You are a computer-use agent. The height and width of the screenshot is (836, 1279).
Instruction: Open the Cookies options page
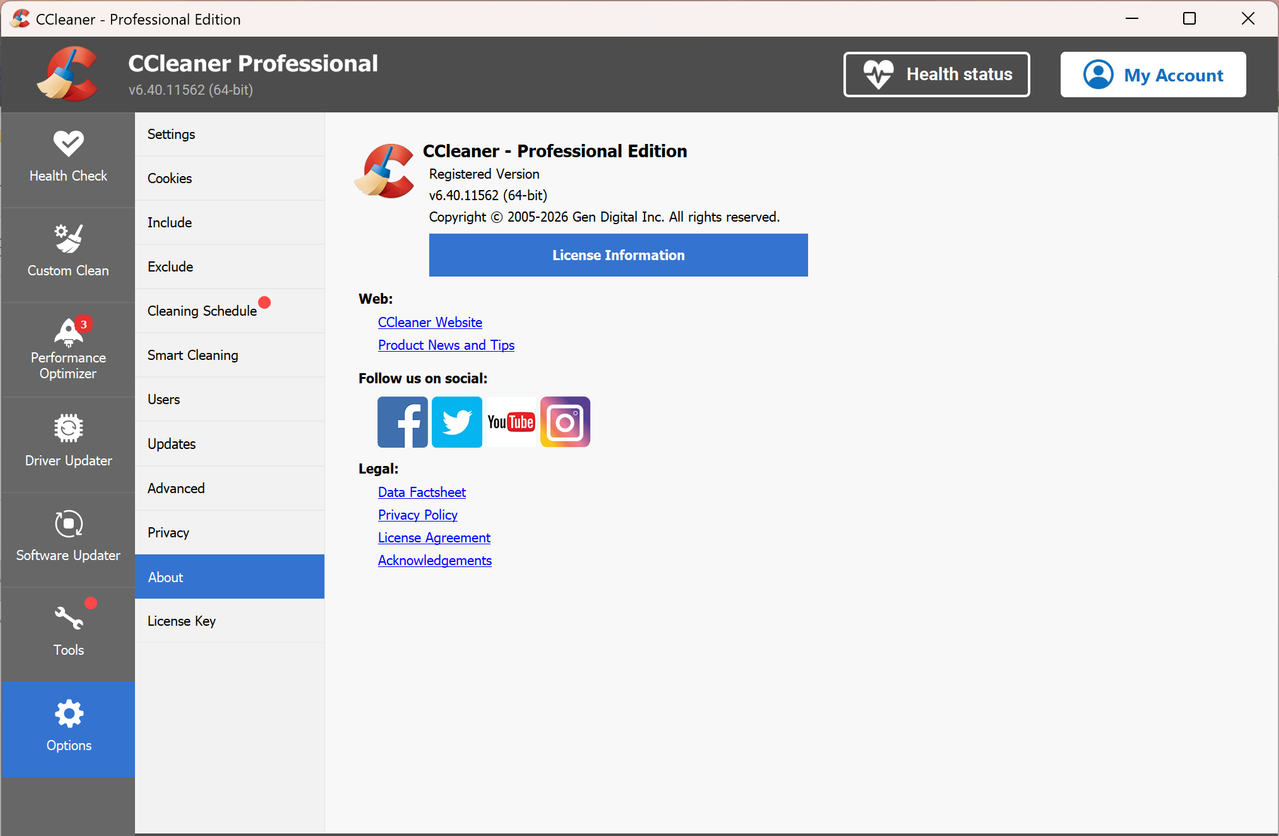230,178
